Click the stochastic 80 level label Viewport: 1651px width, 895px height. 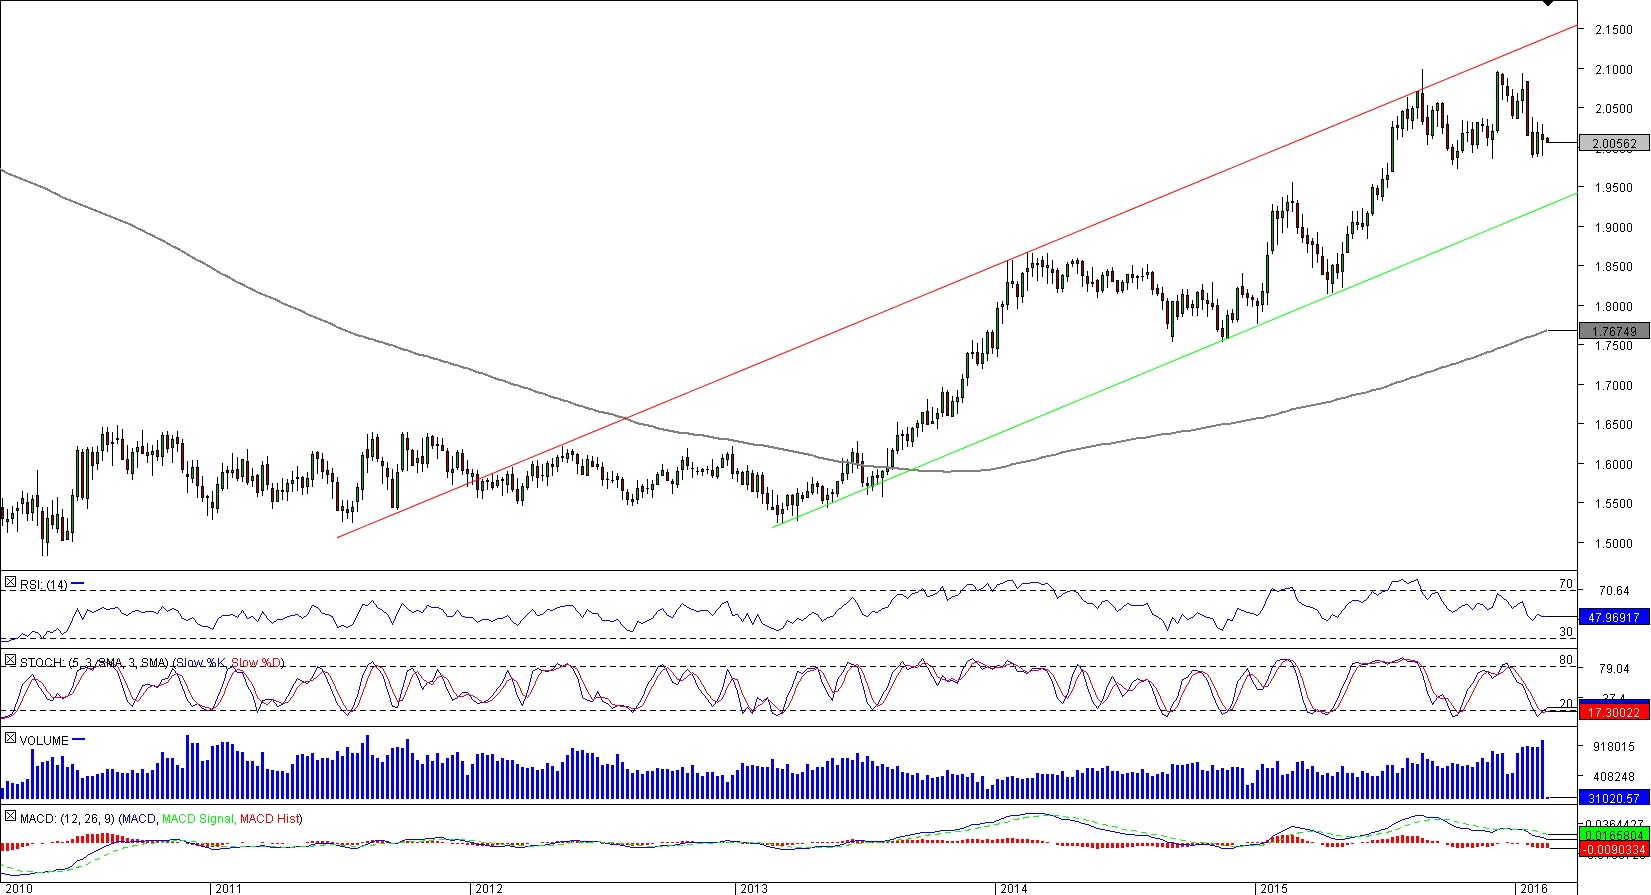(1567, 661)
